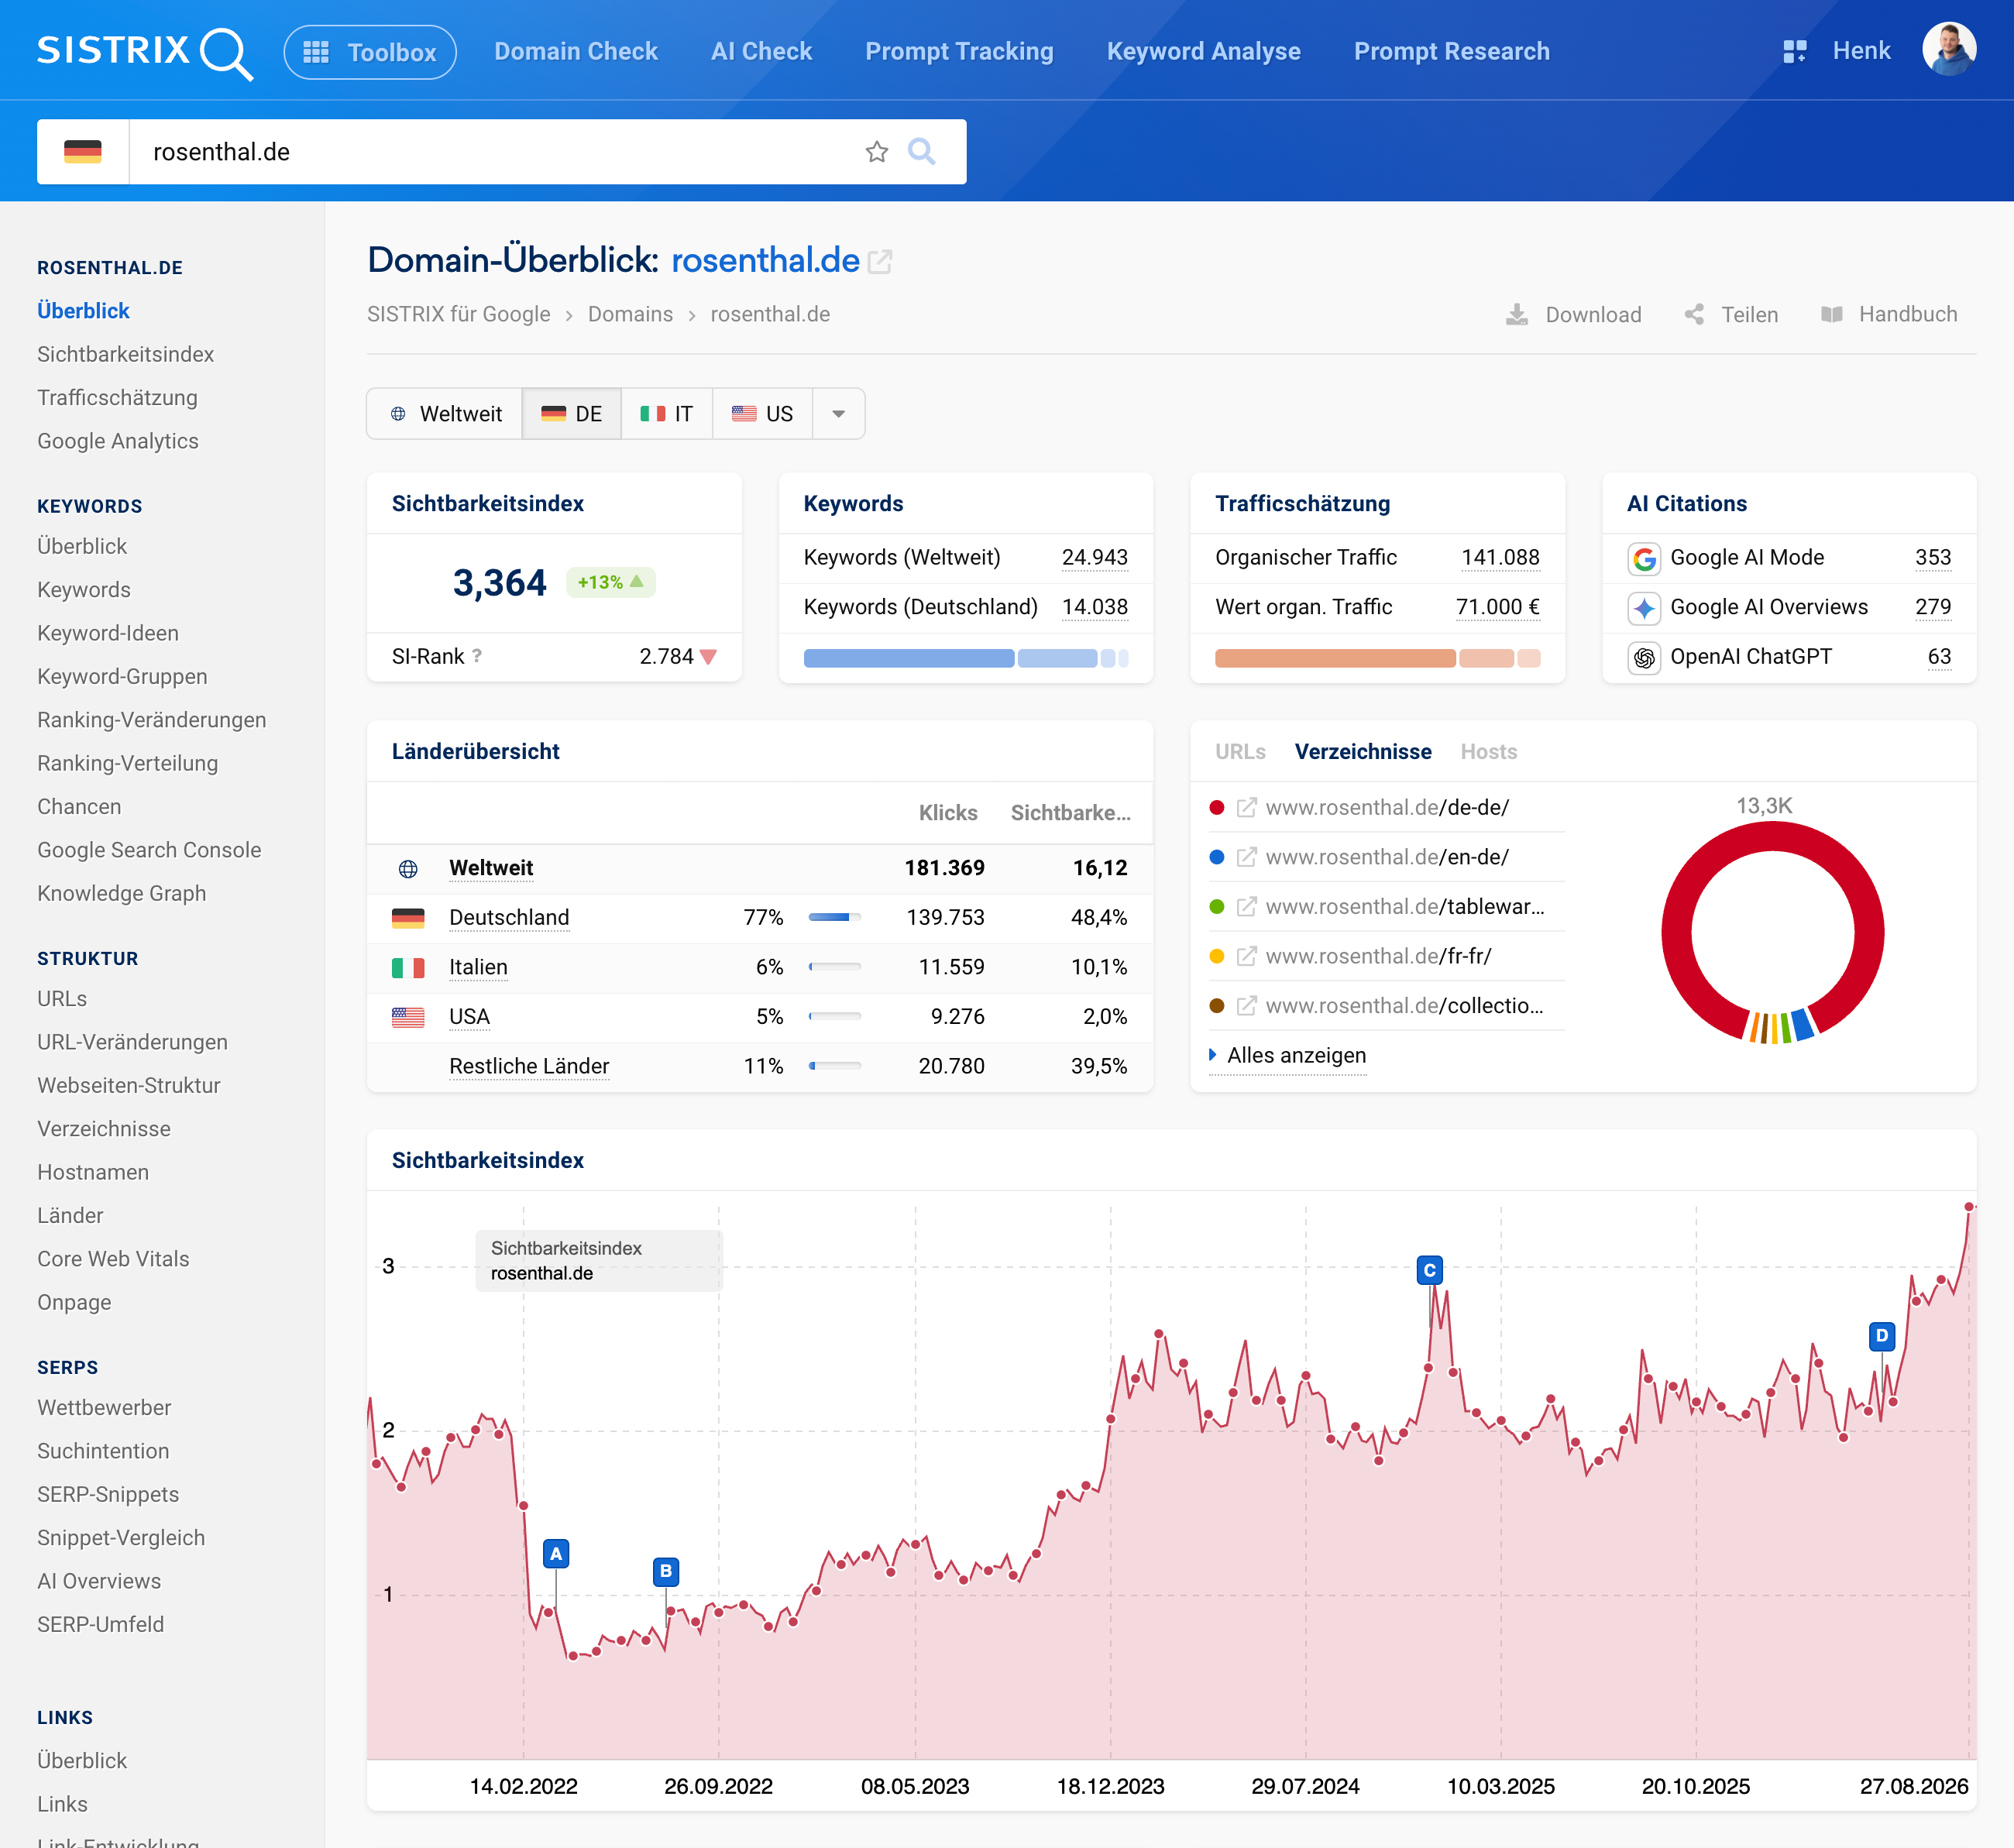Click the OpenAI ChatGPT icon
2014x1848 pixels.
[1644, 658]
